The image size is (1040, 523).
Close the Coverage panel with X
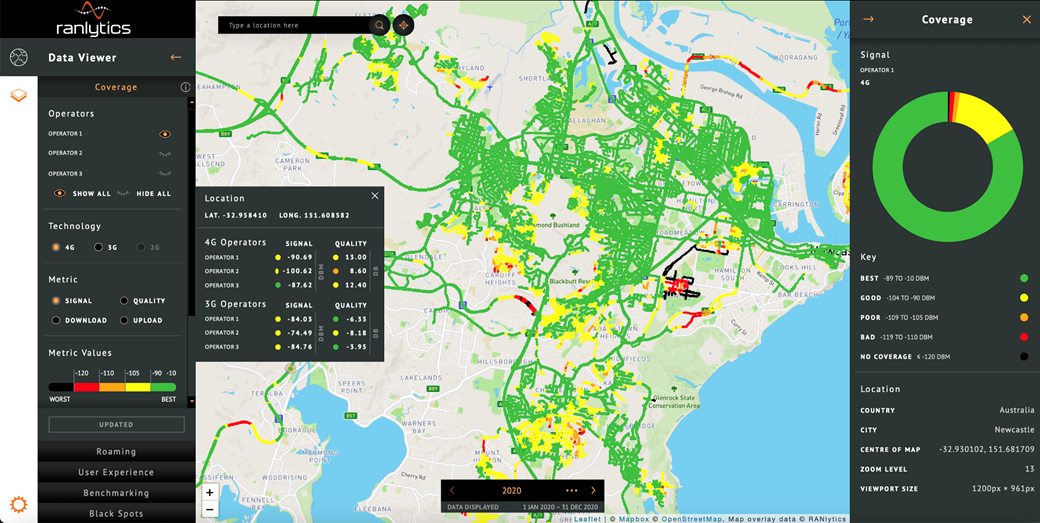[x=1026, y=20]
